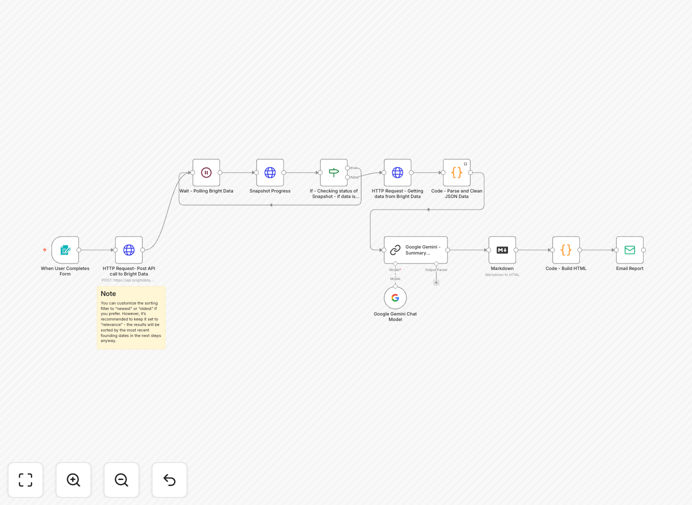The width and height of the screenshot is (692, 505).
Task: Click the fit-to-view canvas button
Action: pos(26,480)
